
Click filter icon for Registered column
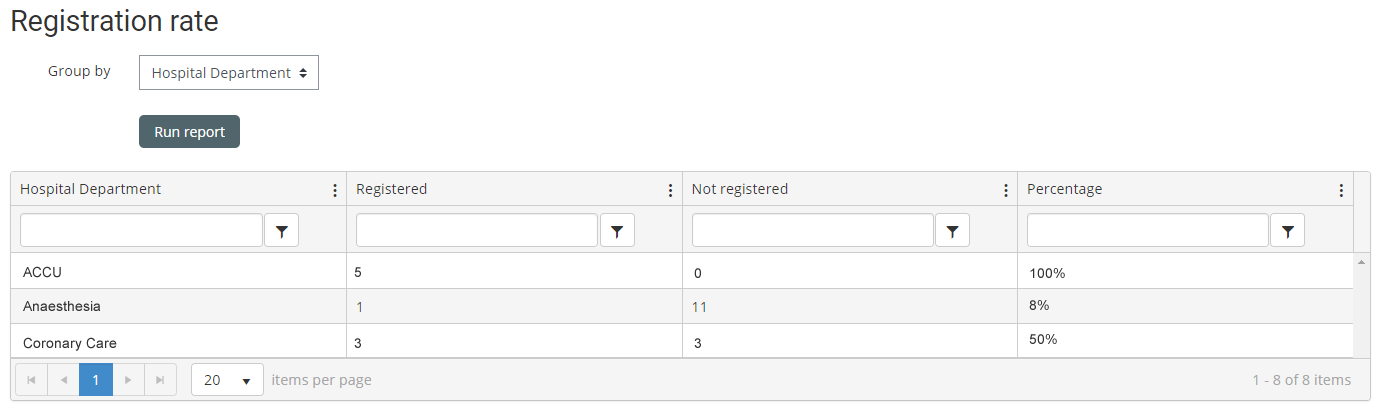(x=617, y=231)
